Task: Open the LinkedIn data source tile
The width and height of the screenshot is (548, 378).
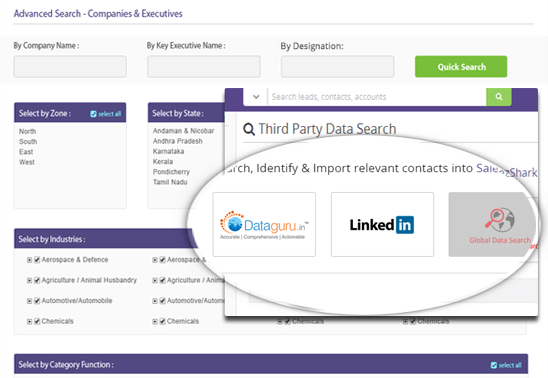Action: point(382,224)
